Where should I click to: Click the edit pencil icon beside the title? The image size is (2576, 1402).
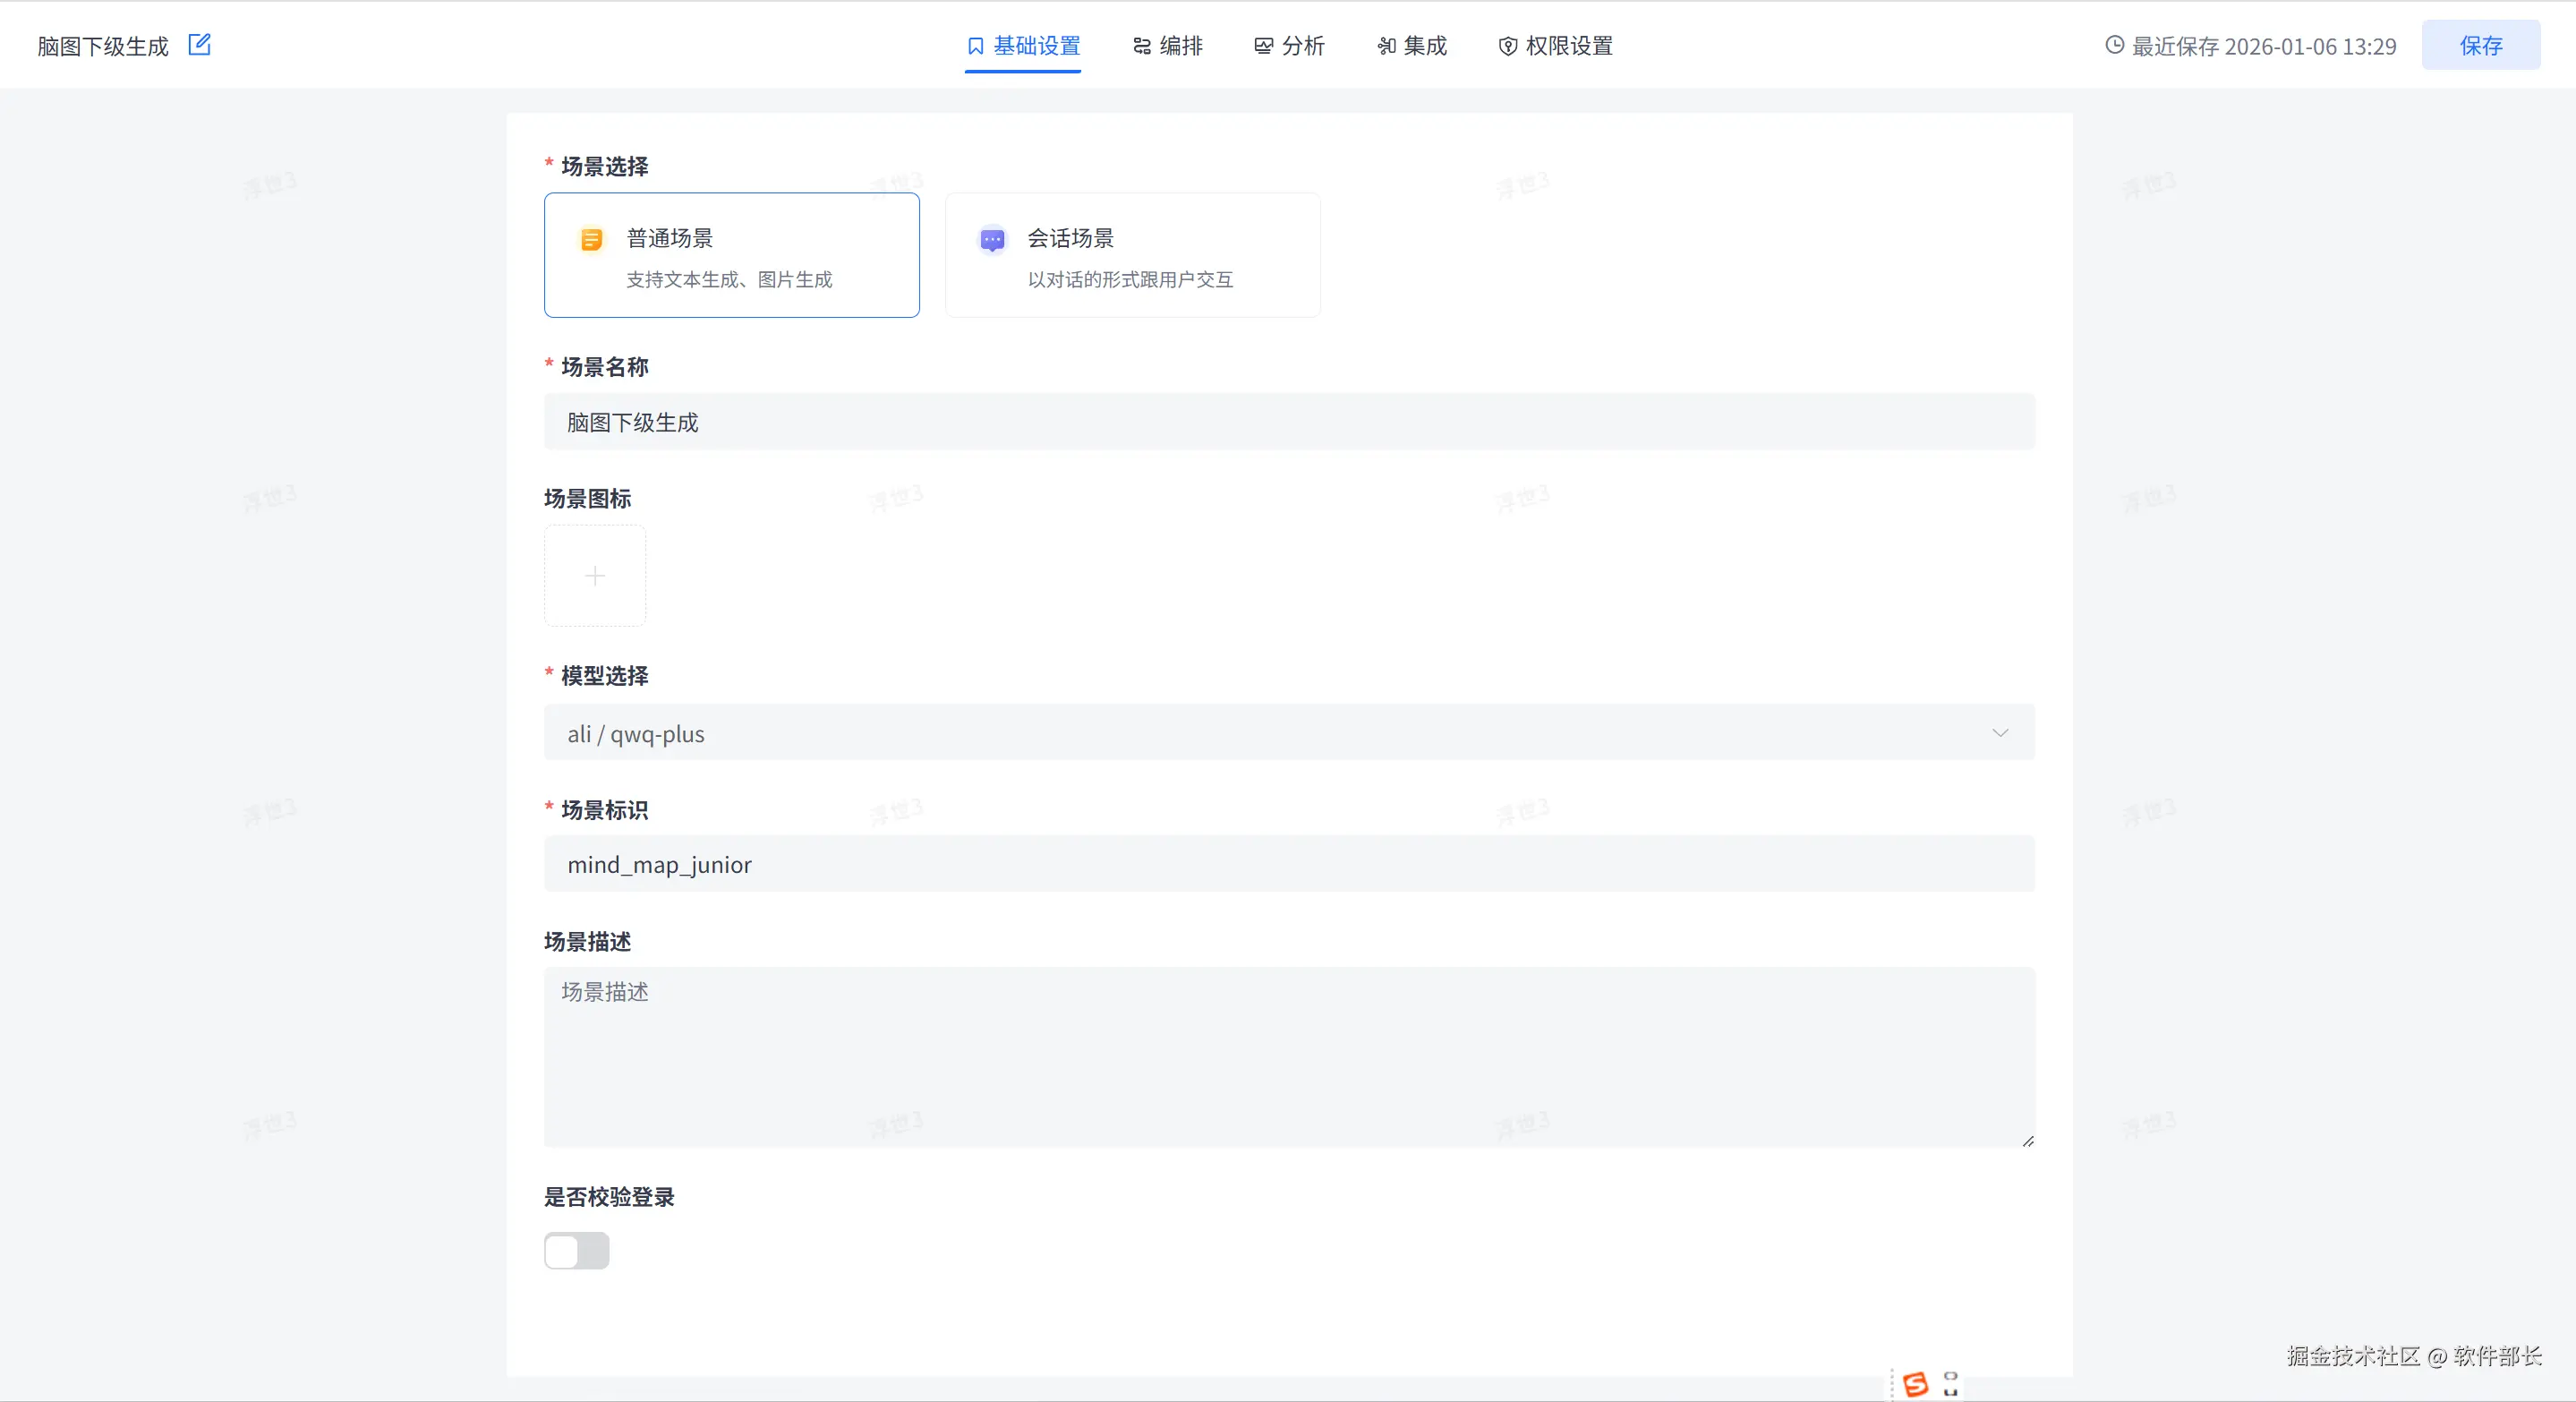click(x=199, y=44)
